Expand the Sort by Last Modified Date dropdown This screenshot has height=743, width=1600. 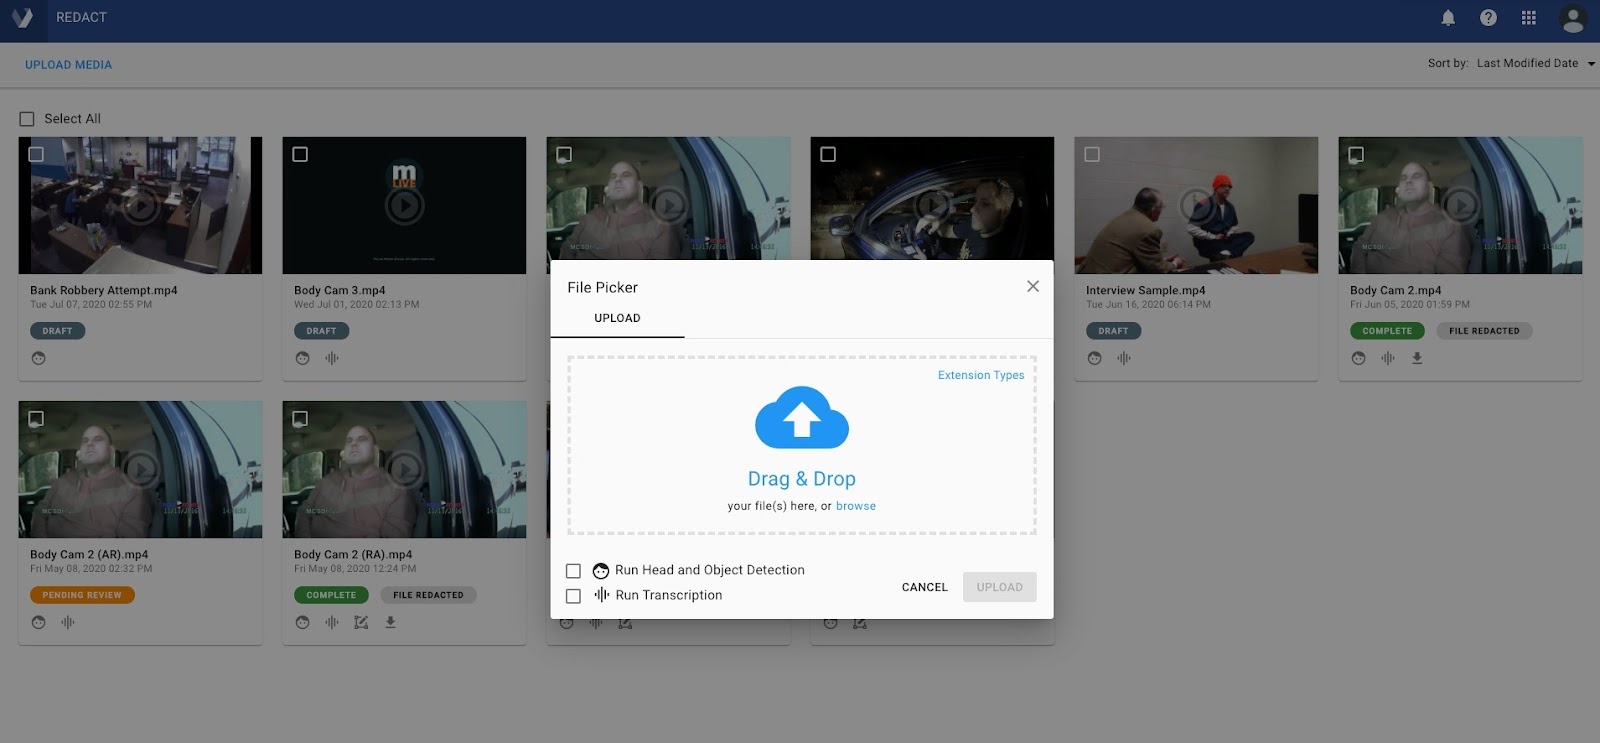1590,64
